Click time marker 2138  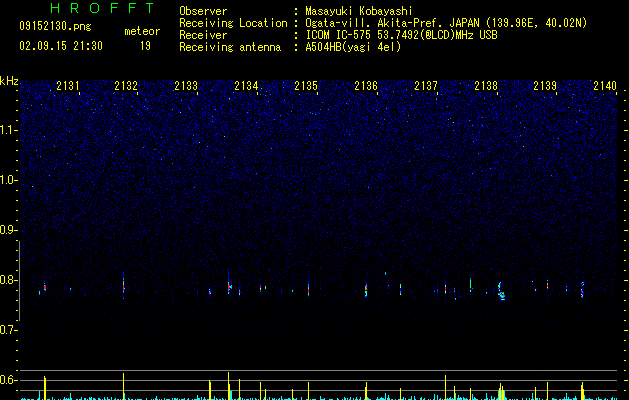[x=486, y=86]
